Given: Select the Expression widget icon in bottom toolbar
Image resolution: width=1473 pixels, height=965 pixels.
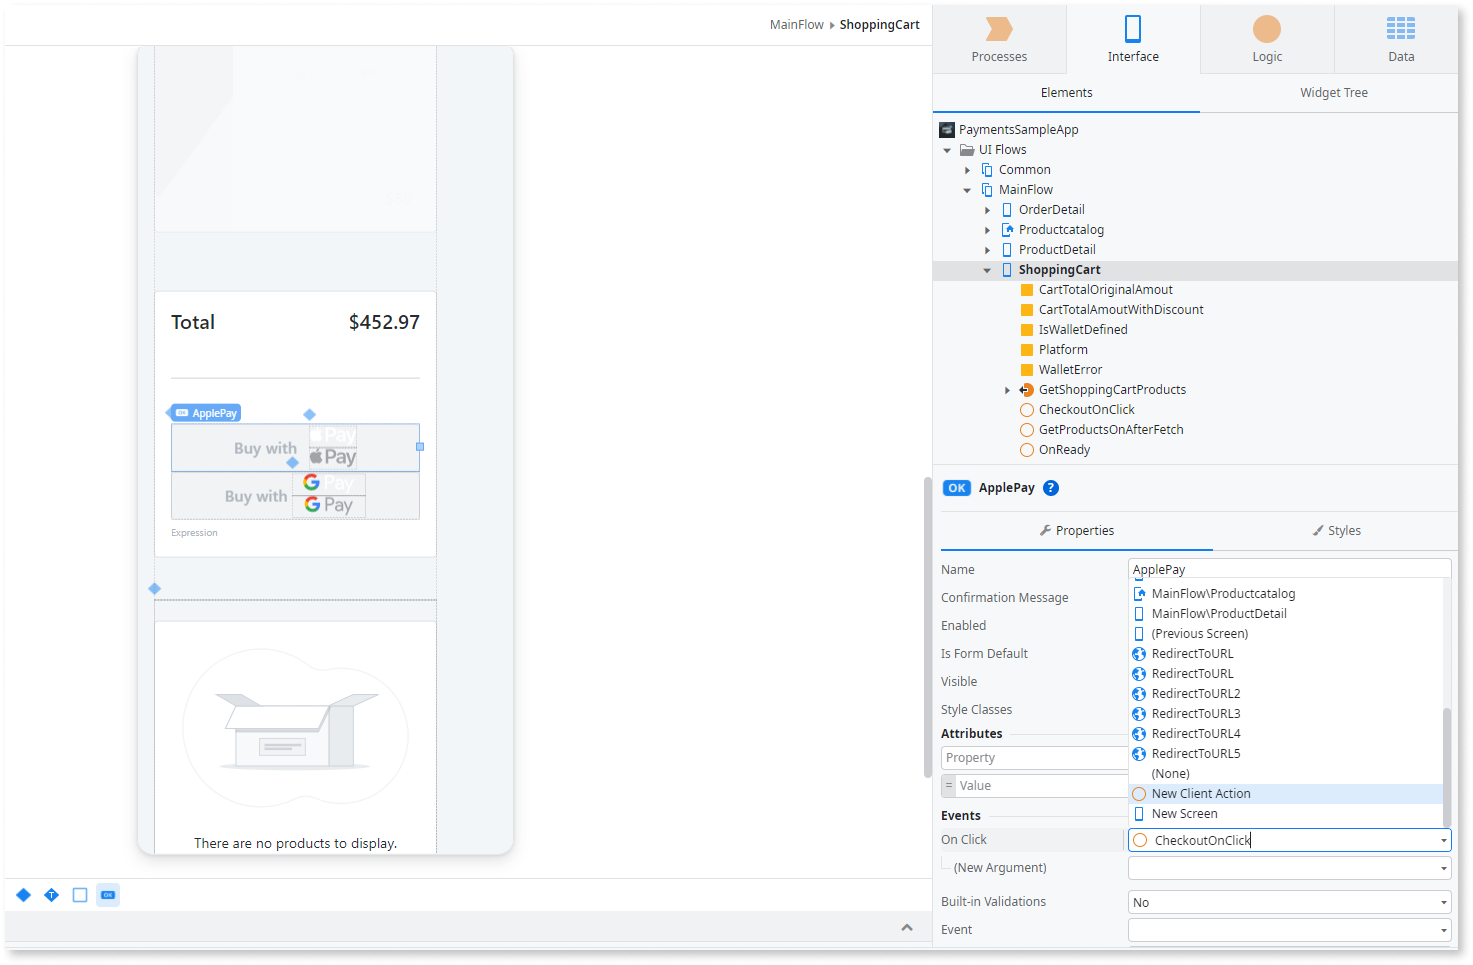Looking at the screenshot, I should click(23, 895).
